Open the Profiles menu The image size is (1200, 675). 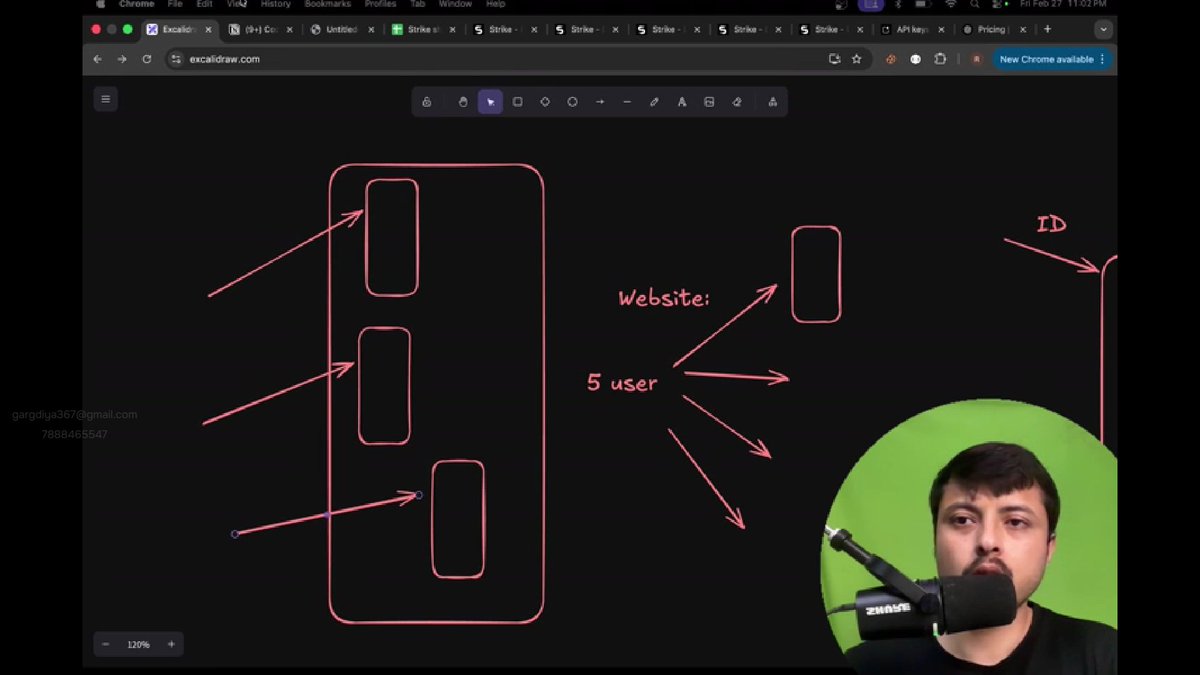coord(380,4)
